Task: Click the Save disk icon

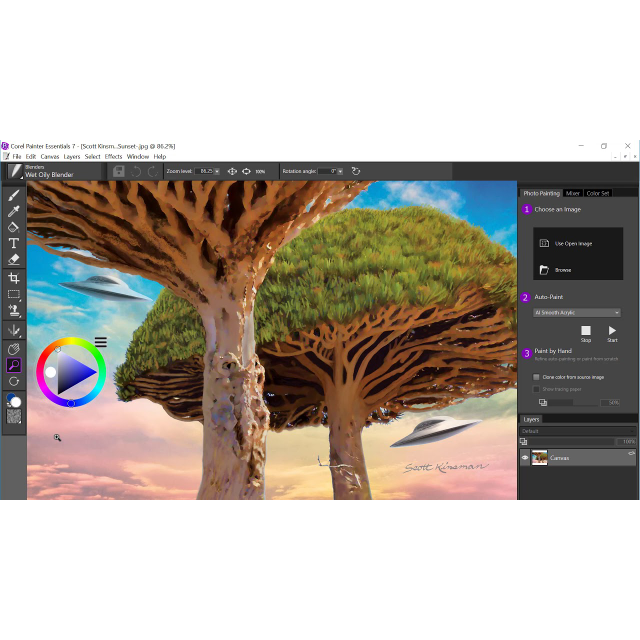Action: coord(119,171)
